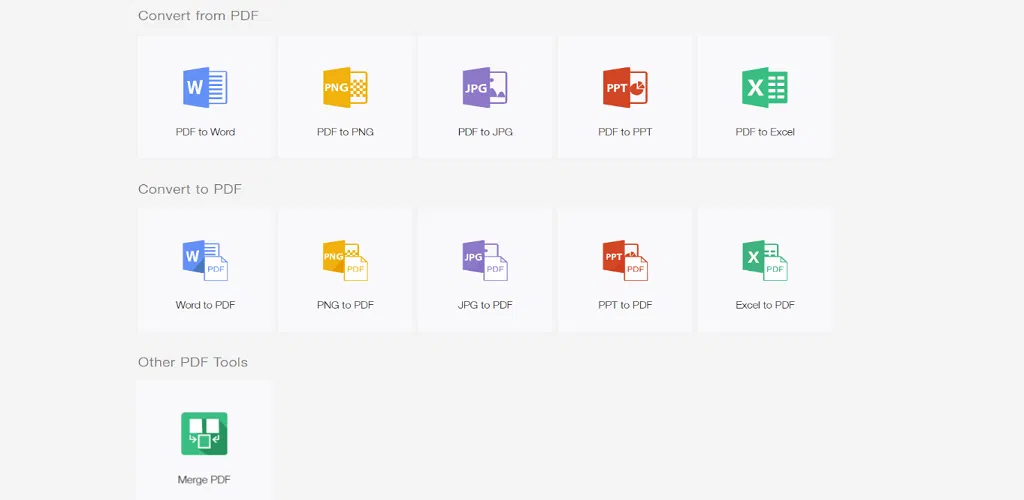Click the yellow PNG-to-PDF icon
This screenshot has width=1024, height=500.
[345, 260]
